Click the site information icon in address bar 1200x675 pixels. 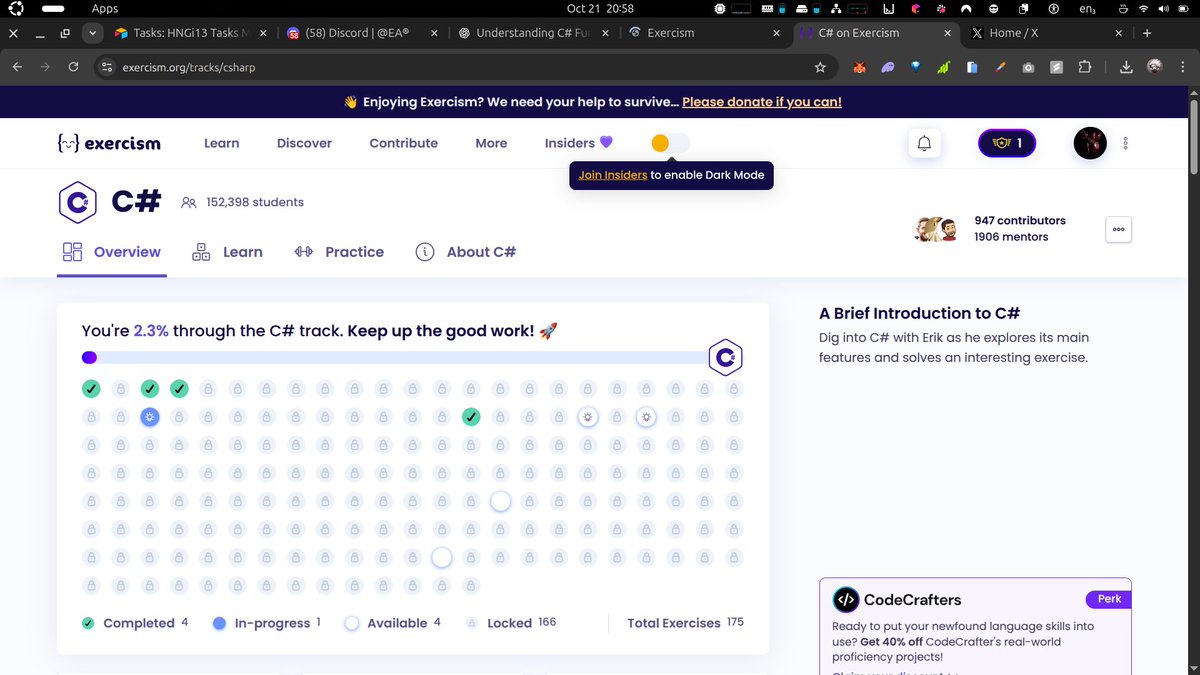coord(107,67)
